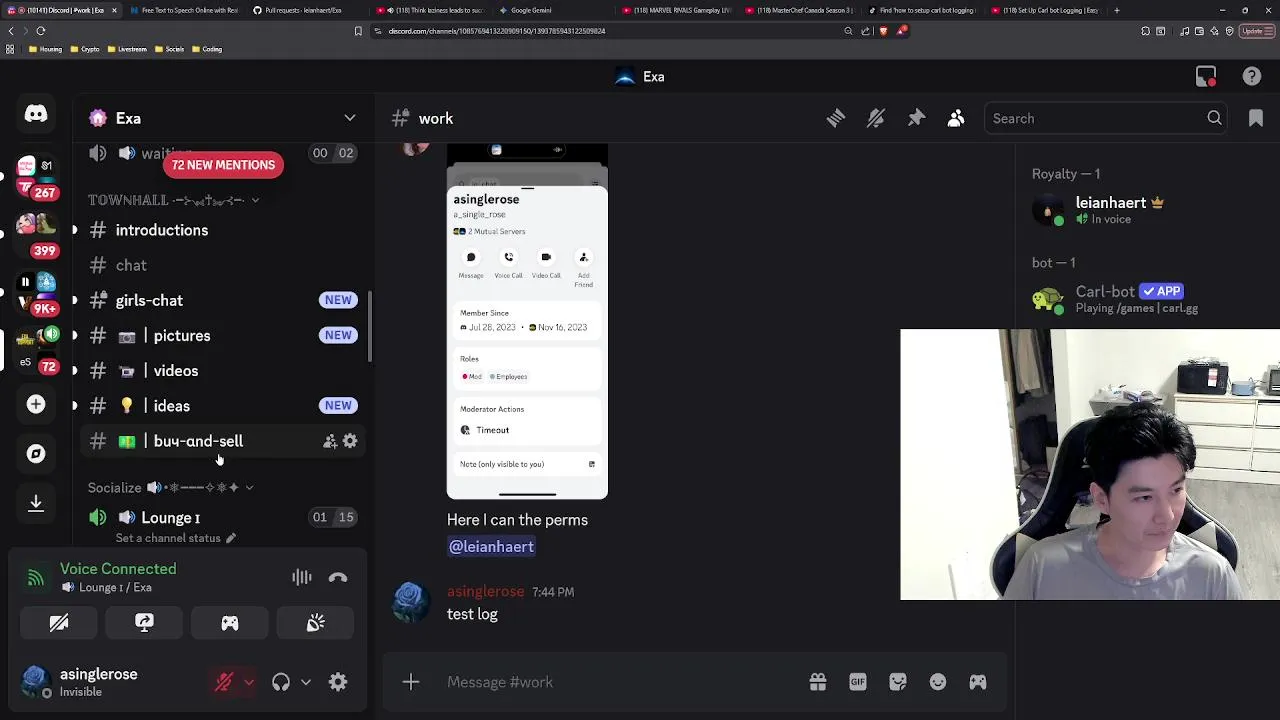Image resolution: width=1280 pixels, height=720 pixels.
Task: Open apps launcher controller icon in message bar
Action: (978, 682)
